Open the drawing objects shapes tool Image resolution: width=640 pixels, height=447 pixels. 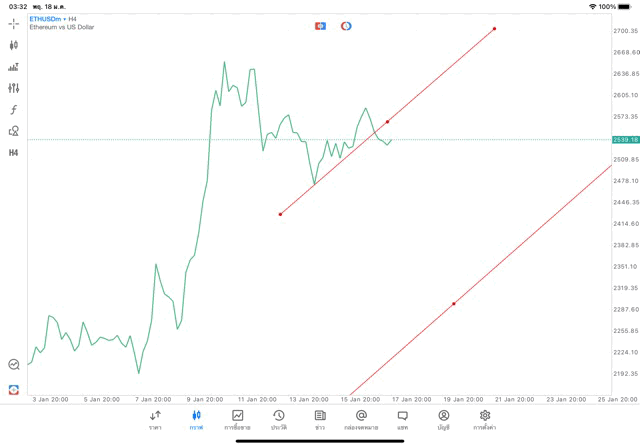click(x=14, y=131)
